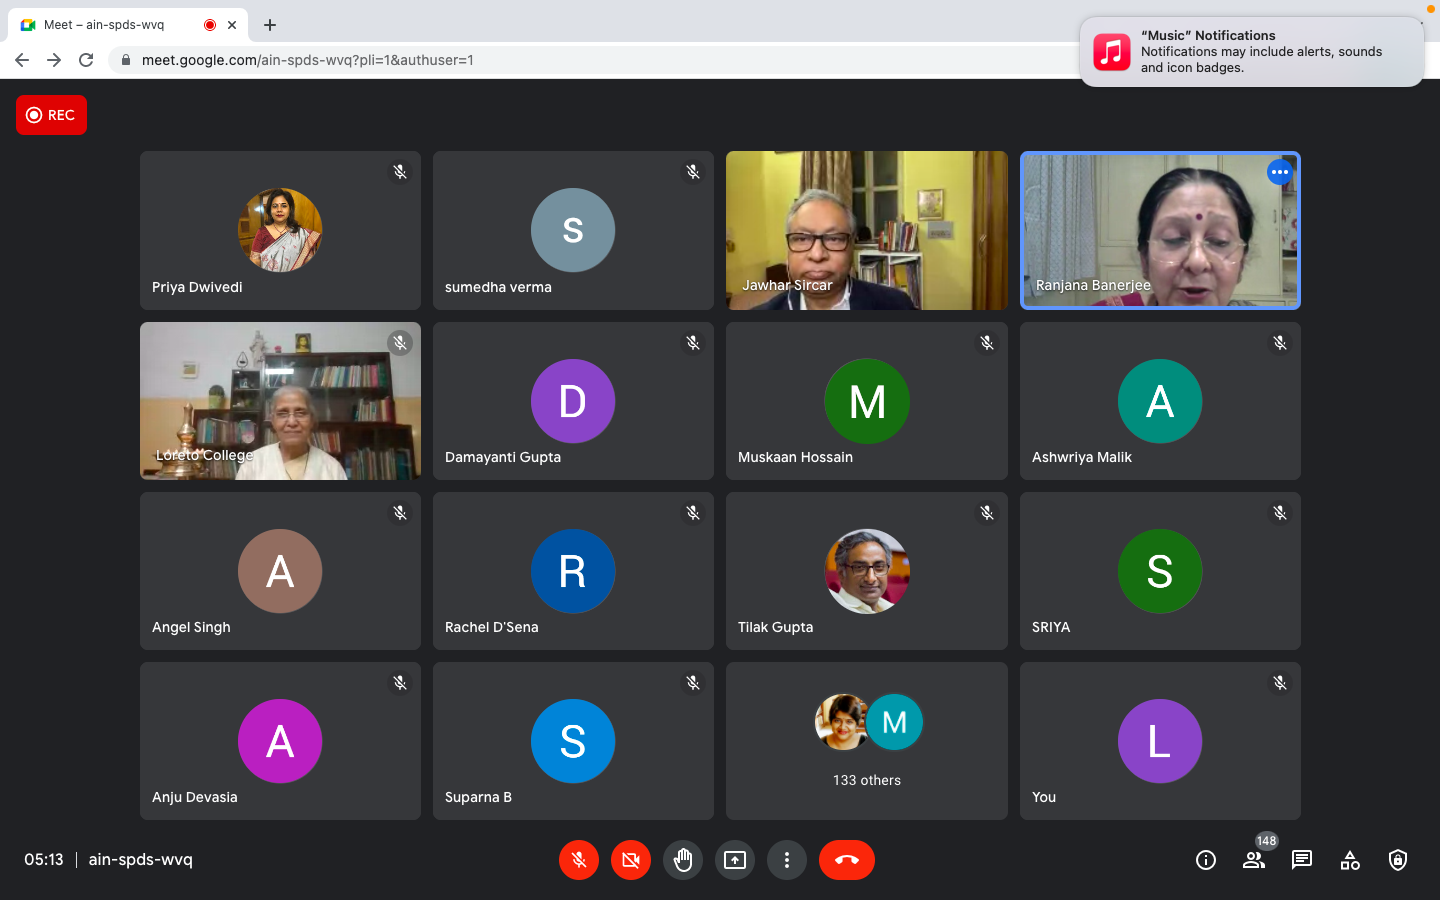Open the more options three-dot menu
This screenshot has height=900, width=1440.
(x=787, y=860)
